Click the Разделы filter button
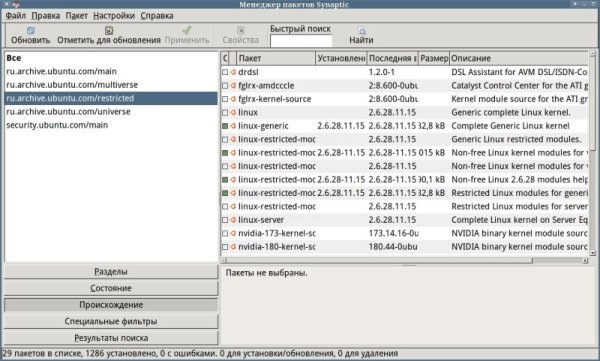The height and width of the screenshot is (361, 600). pos(111,271)
